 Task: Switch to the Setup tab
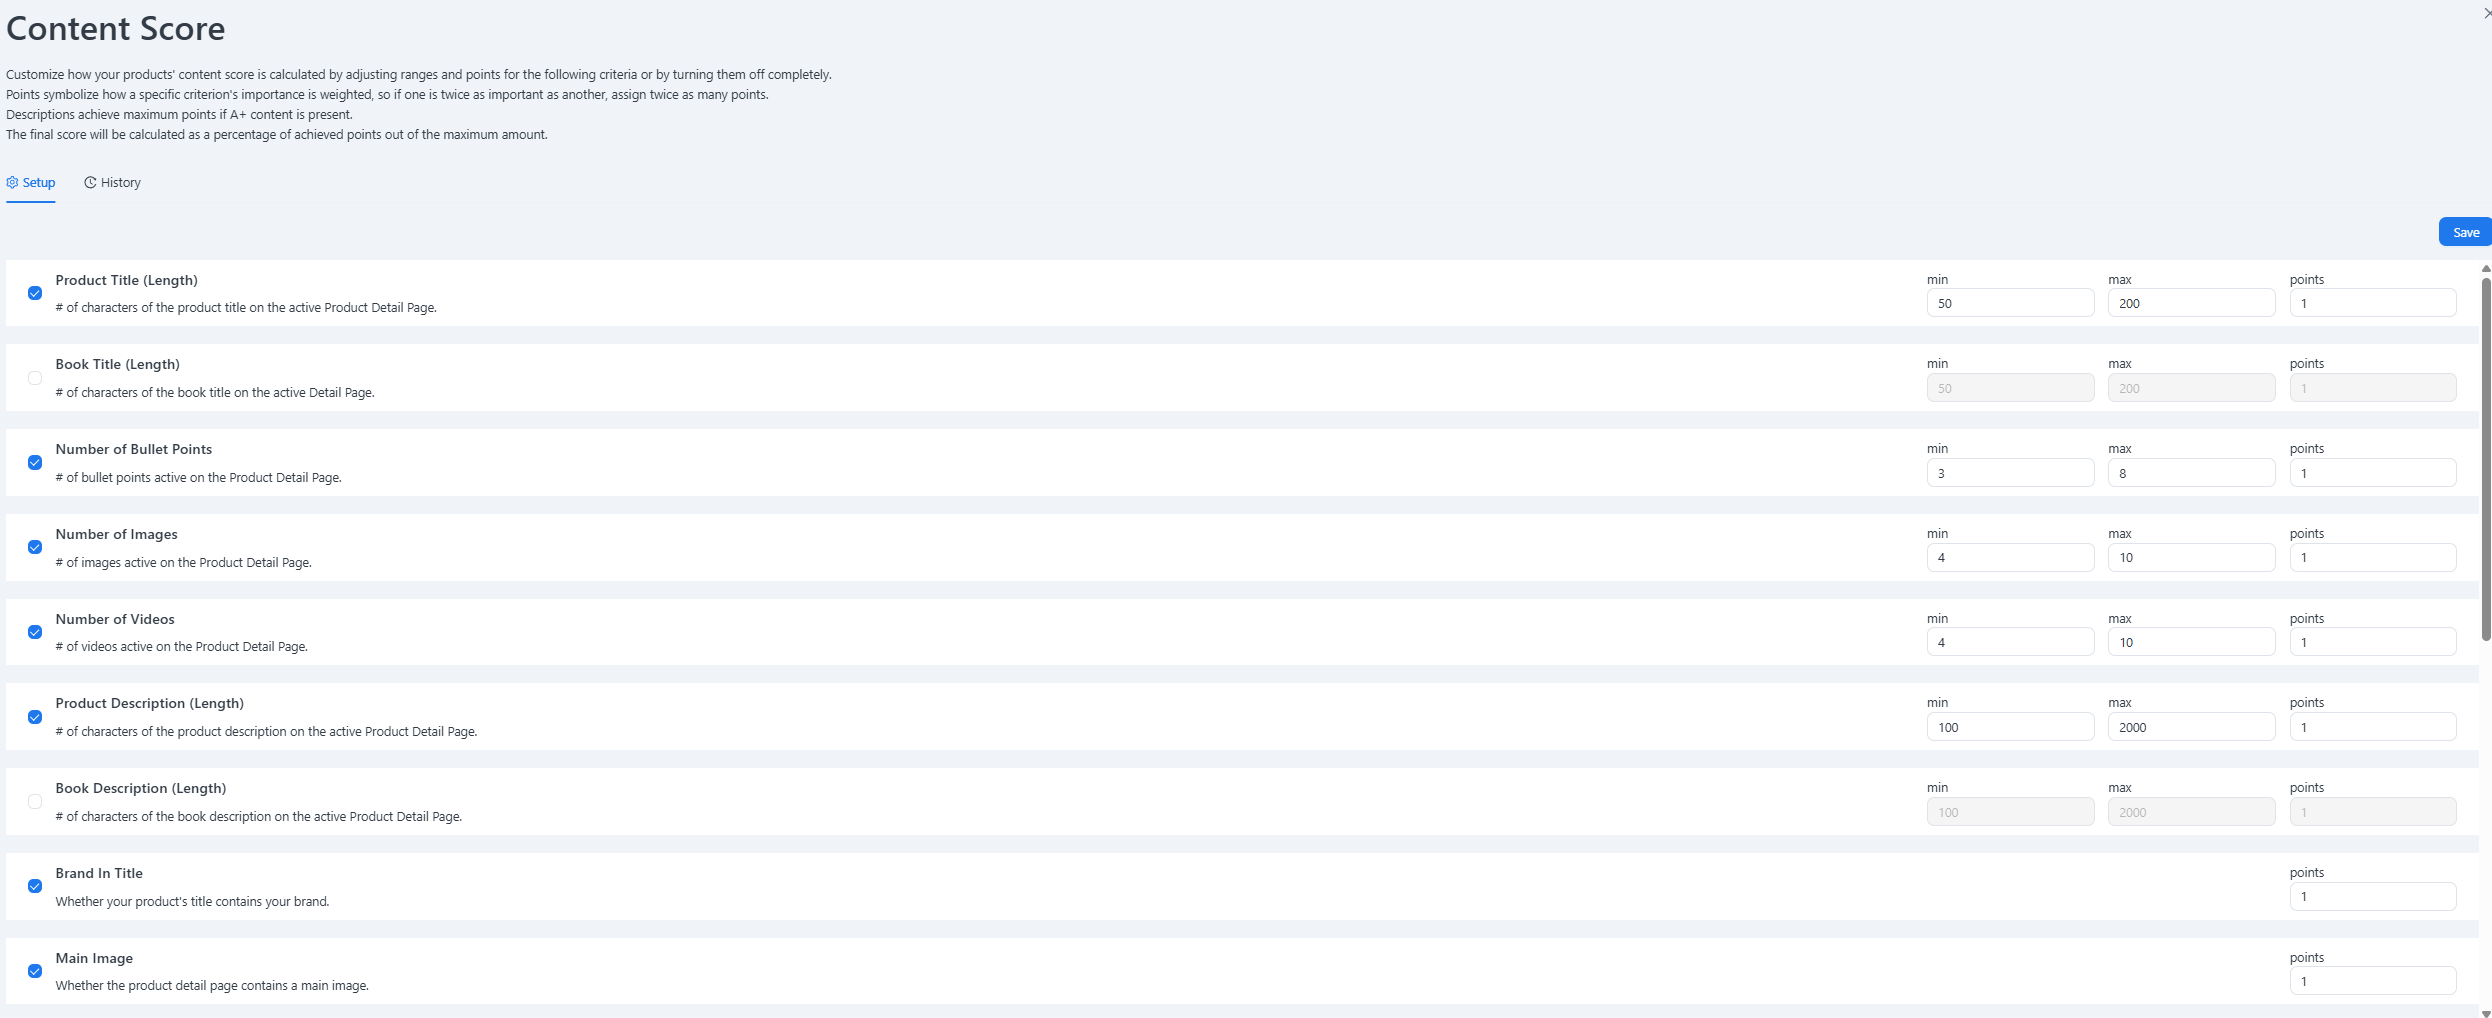[x=31, y=183]
